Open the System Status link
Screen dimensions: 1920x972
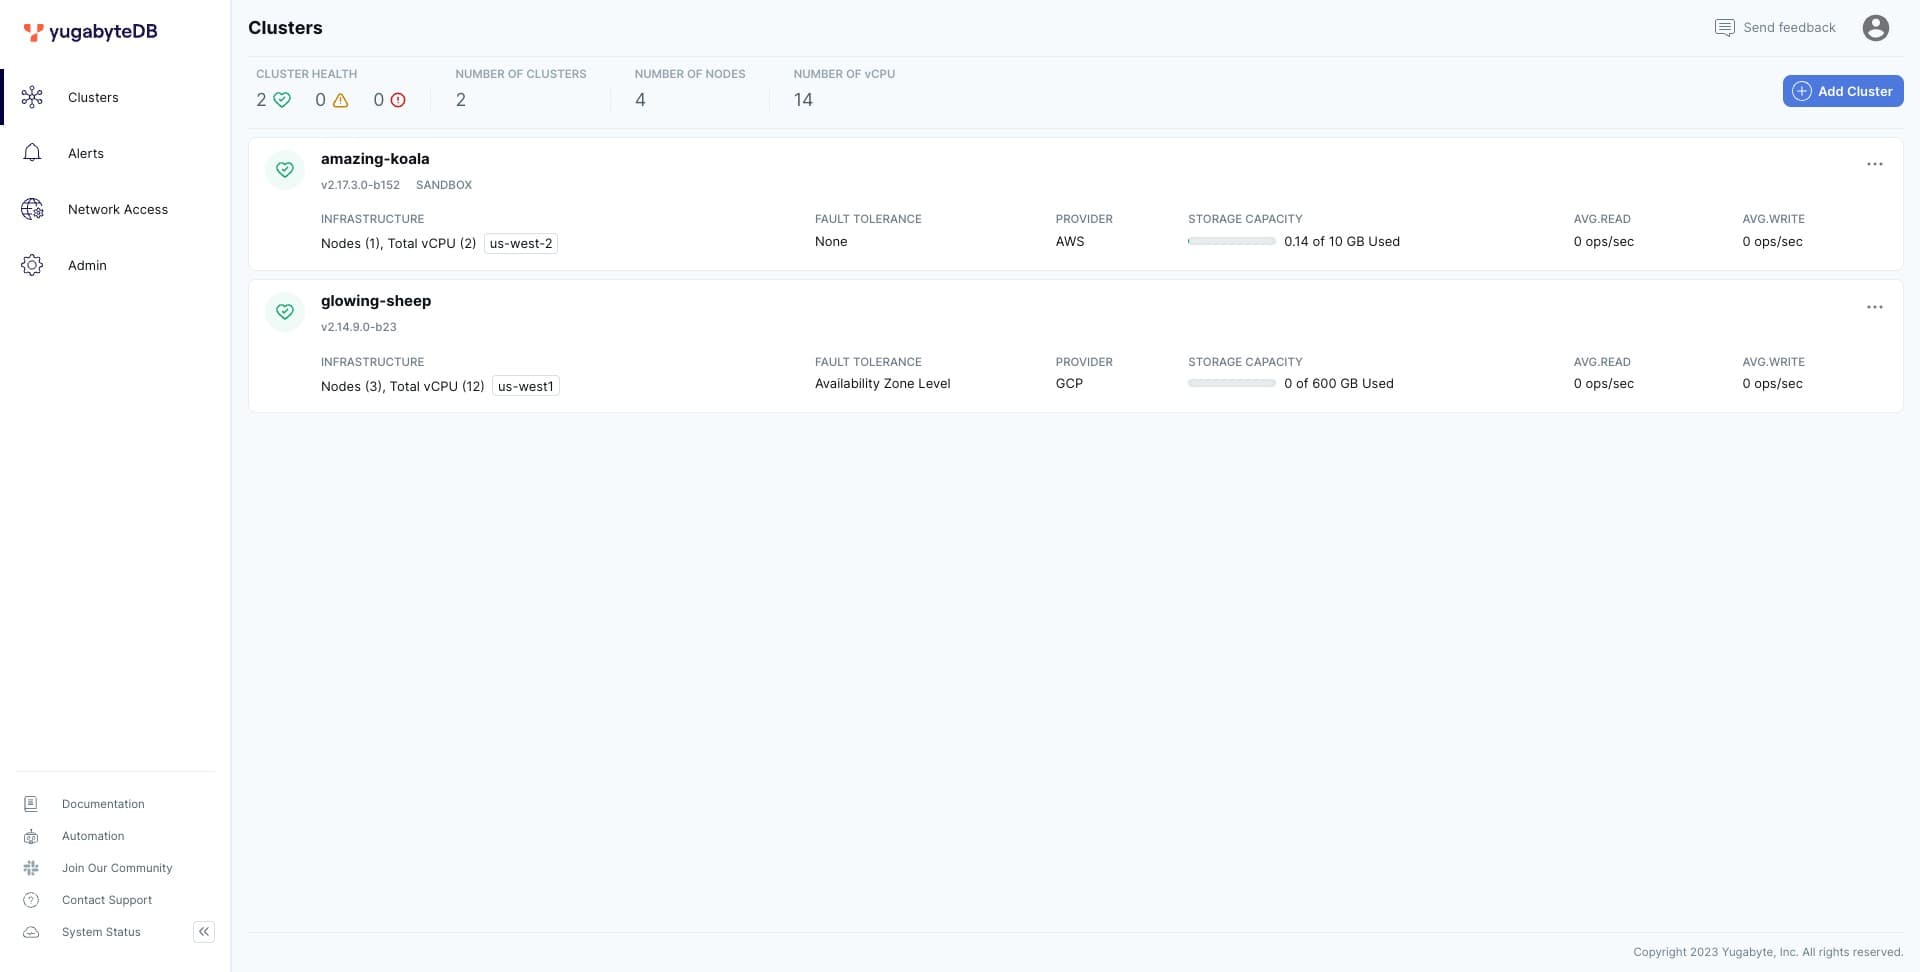101,932
